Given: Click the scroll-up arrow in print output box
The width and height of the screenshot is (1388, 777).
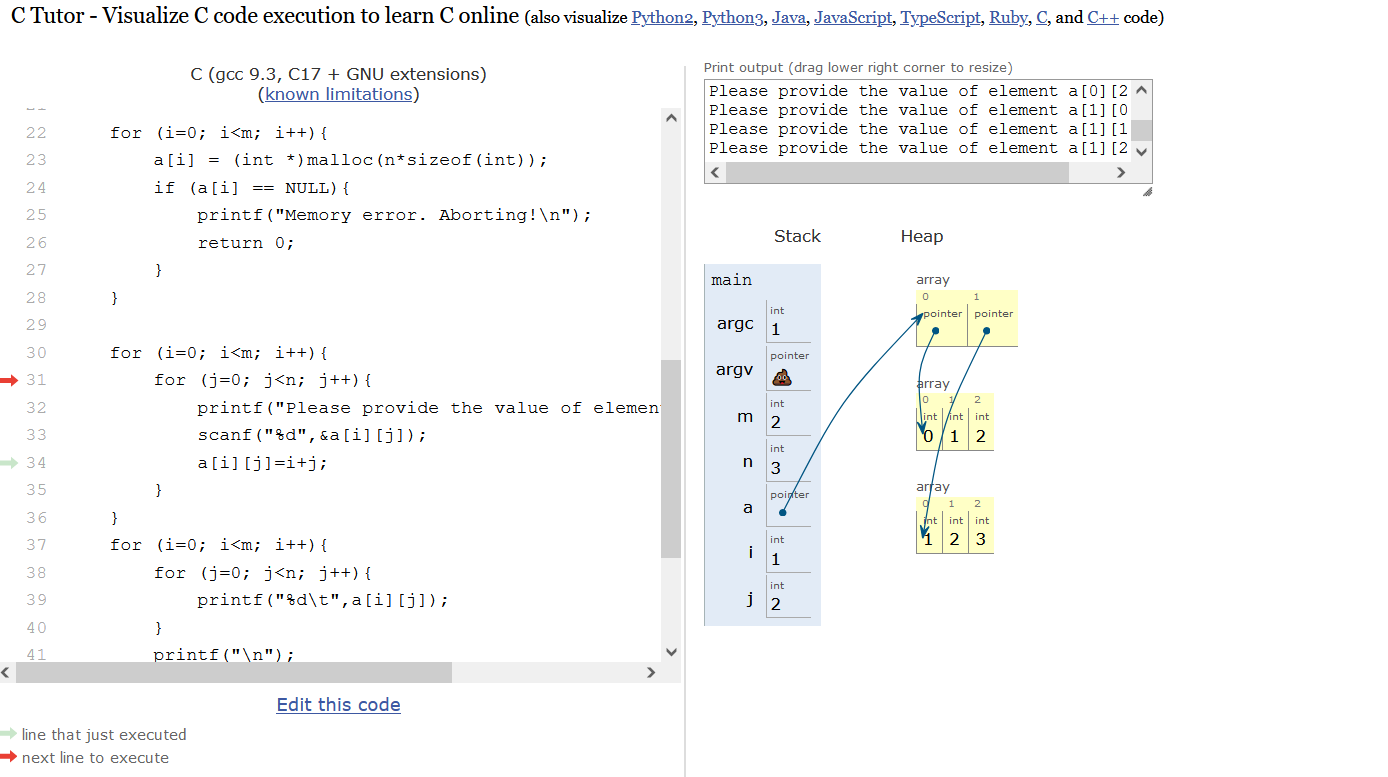Looking at the screenshot, I should (1141, 91).
